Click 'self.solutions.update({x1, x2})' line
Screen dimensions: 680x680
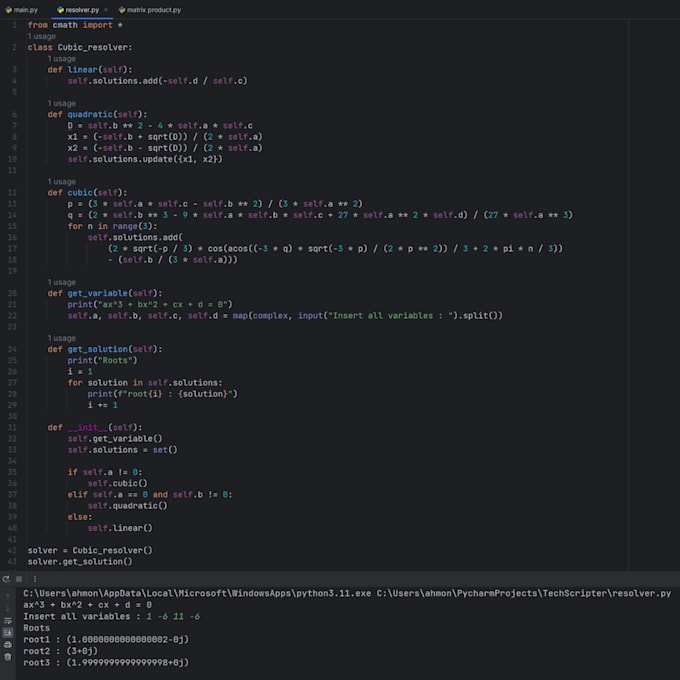click(145, 159)
